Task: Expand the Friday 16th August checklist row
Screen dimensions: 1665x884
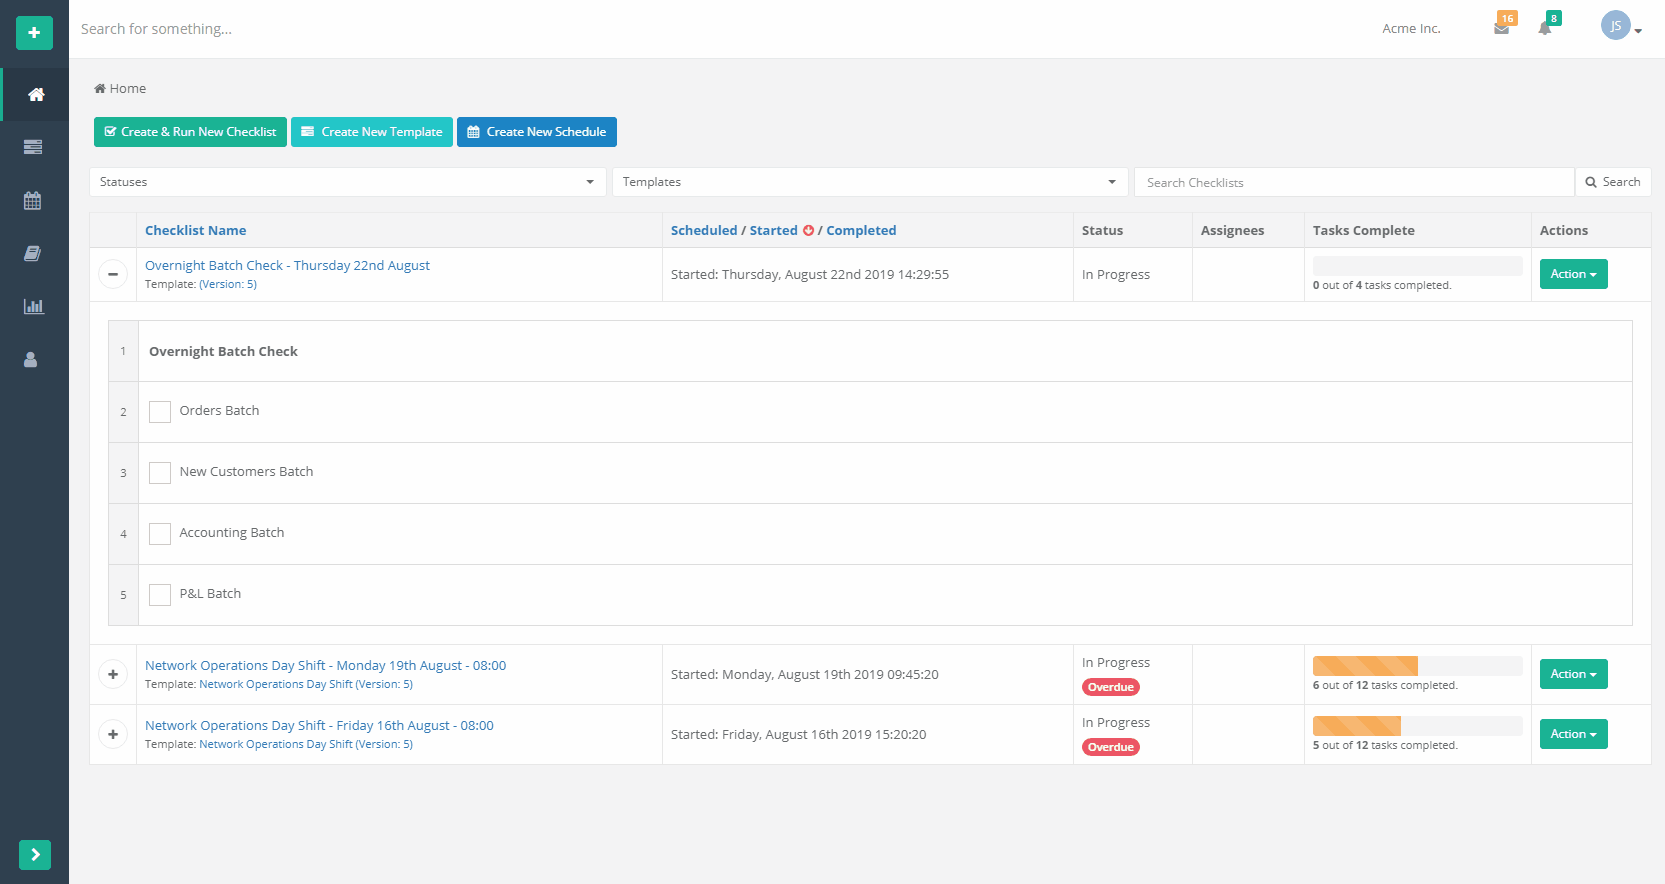Action: click(x=113, y=734)
